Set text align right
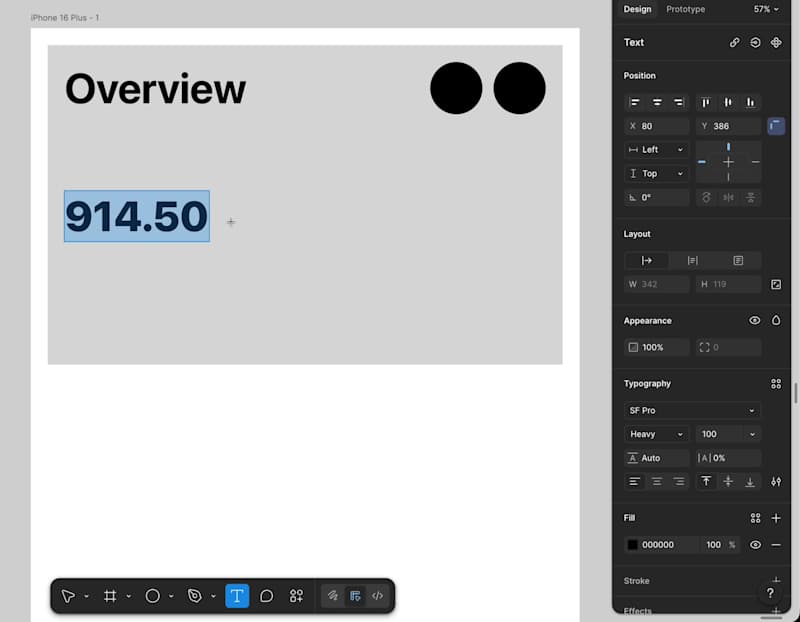 679,482
